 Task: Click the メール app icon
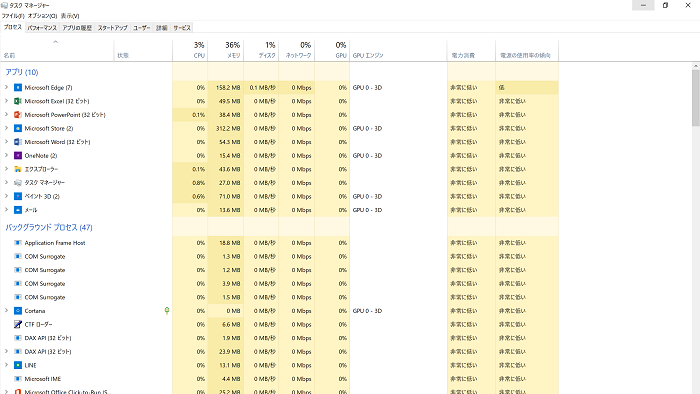[x=18, y=210]
